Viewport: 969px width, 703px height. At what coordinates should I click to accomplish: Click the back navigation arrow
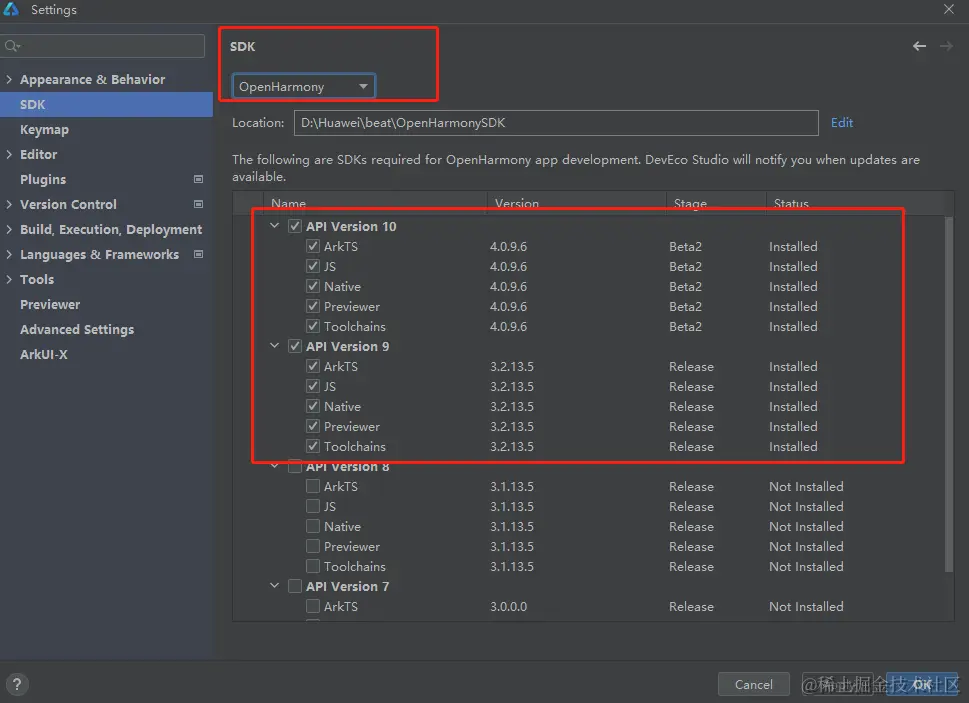click(x=919, y=46)
